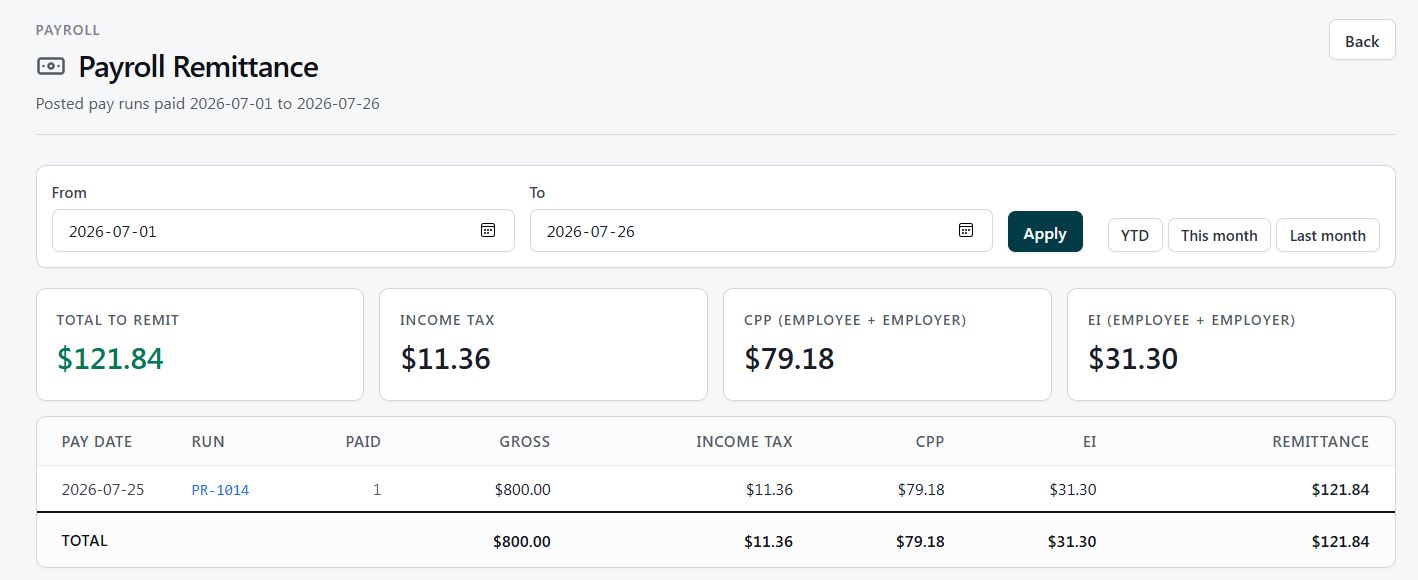
Task: Click EI $31.30 in TOTAL row
Action: pyautogui.click(x=1072, y=542)
